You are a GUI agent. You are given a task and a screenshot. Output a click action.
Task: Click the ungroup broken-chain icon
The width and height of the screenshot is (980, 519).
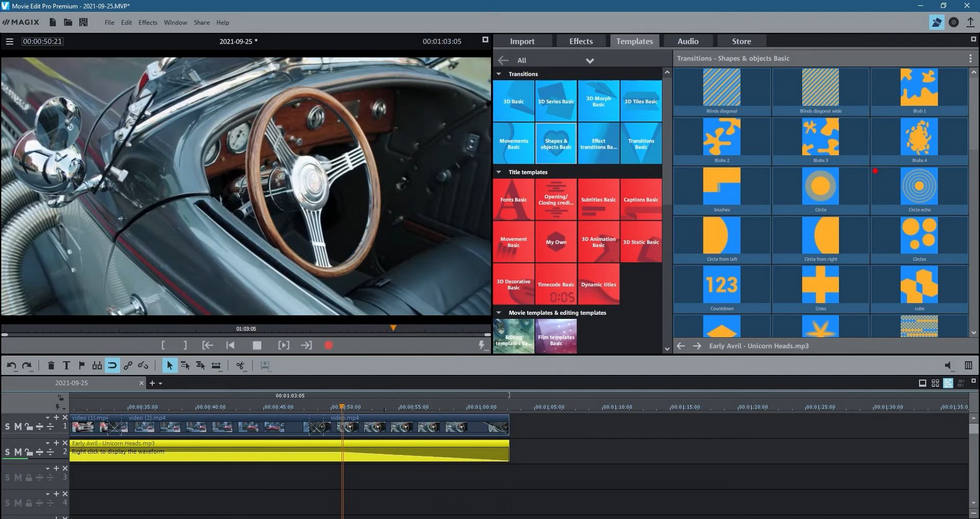[x=143, y=366]
